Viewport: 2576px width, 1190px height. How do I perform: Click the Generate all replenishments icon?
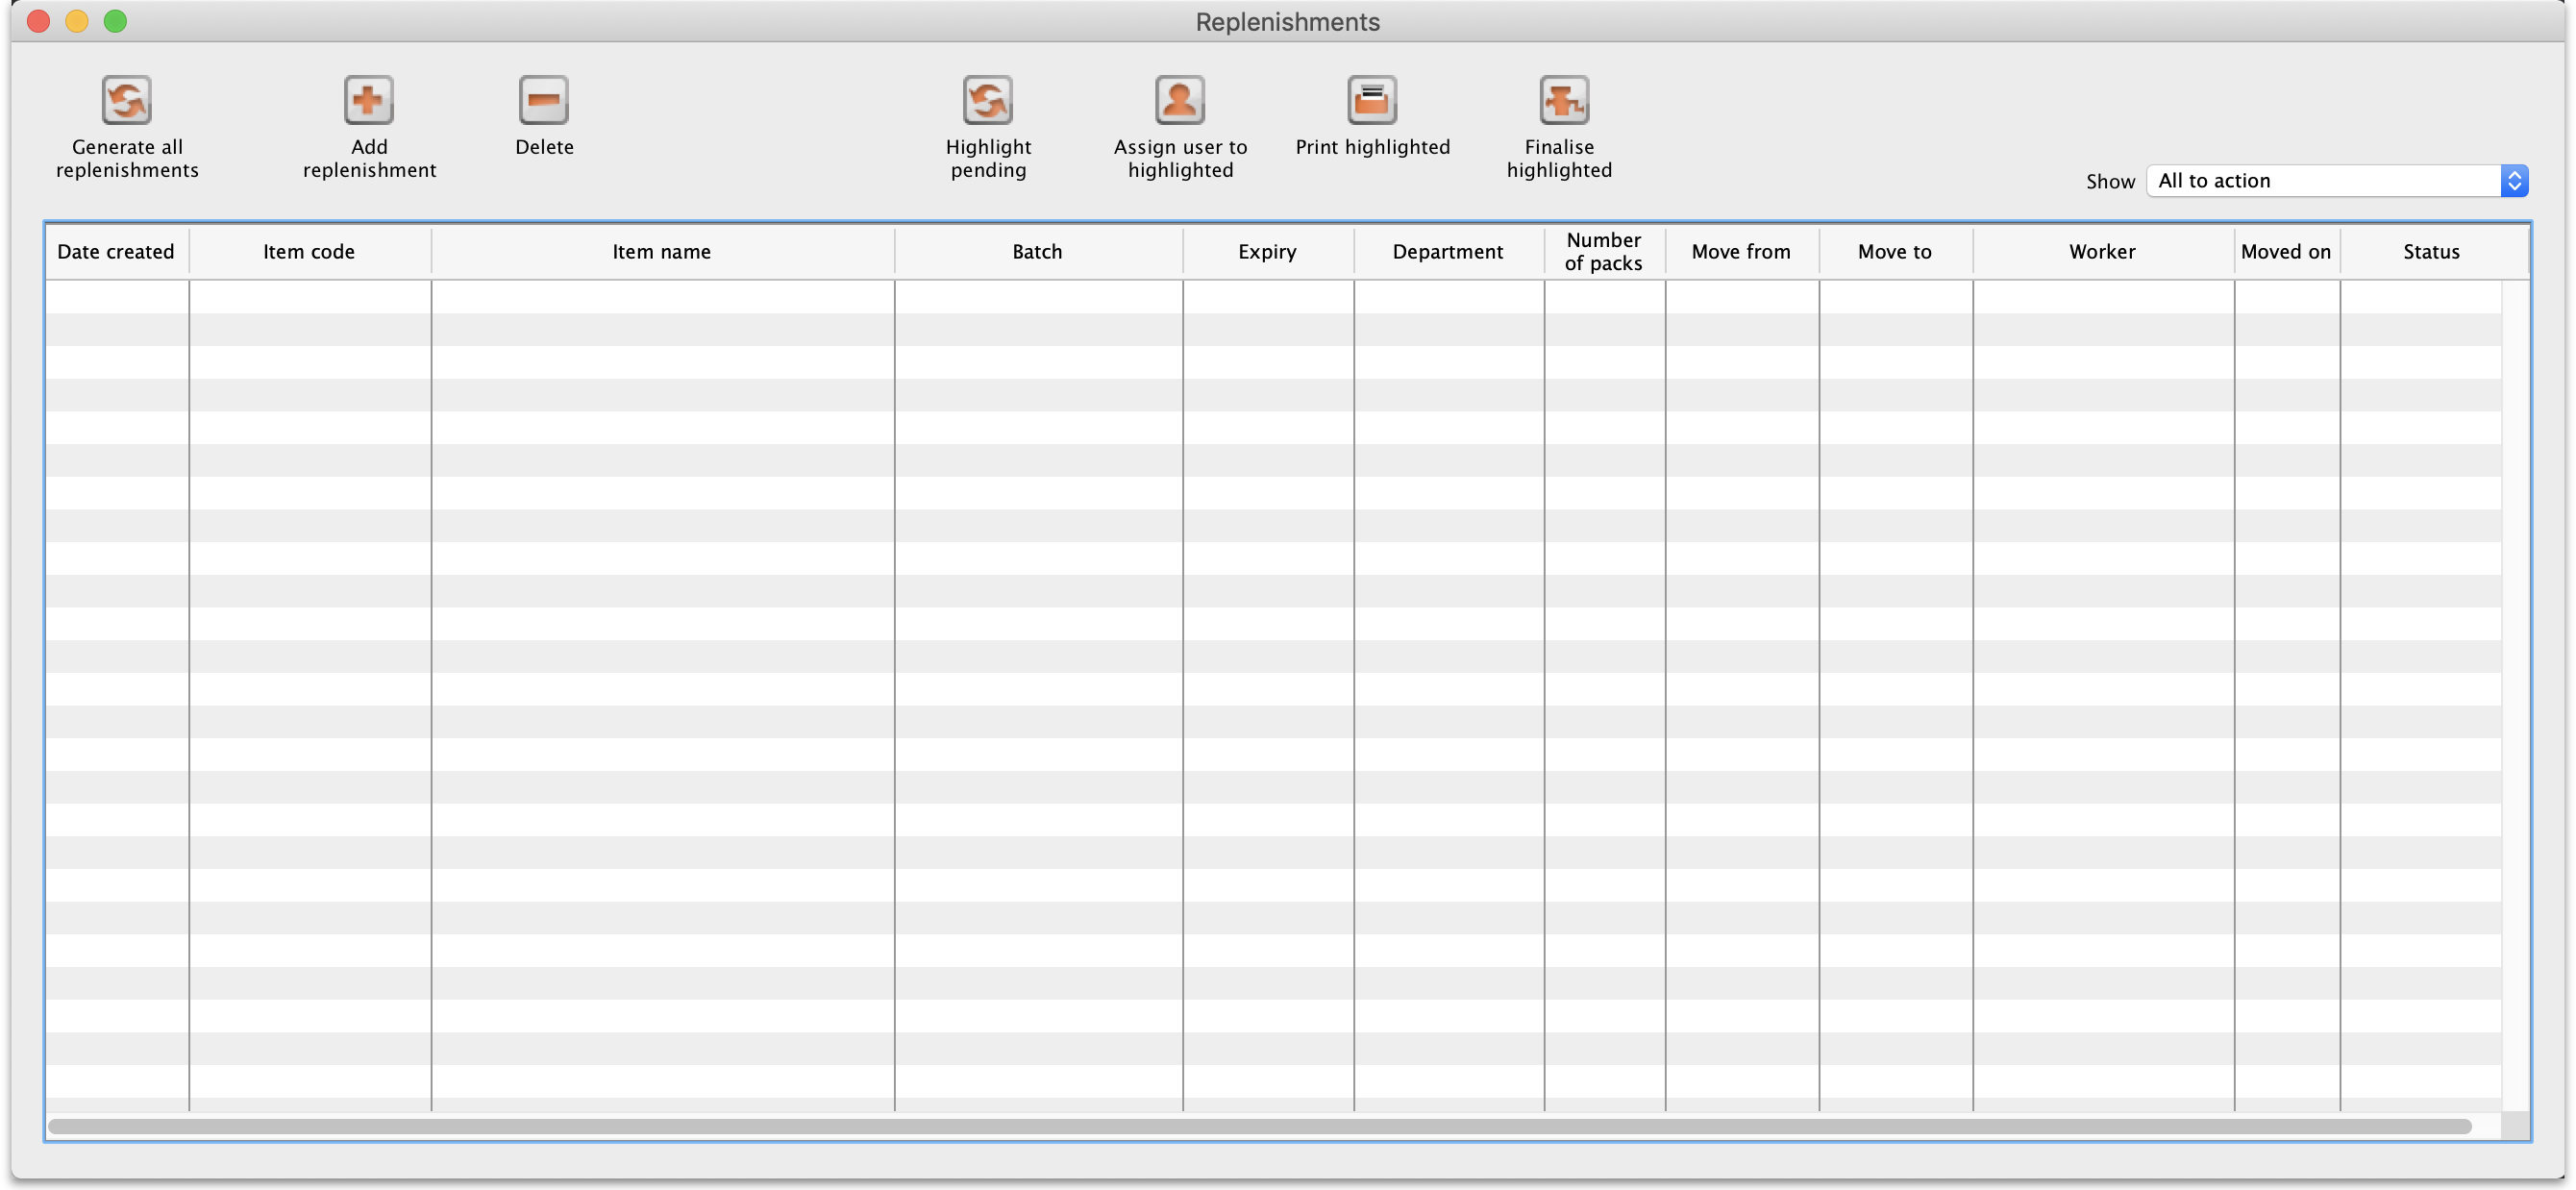click(x=127, y=100)
